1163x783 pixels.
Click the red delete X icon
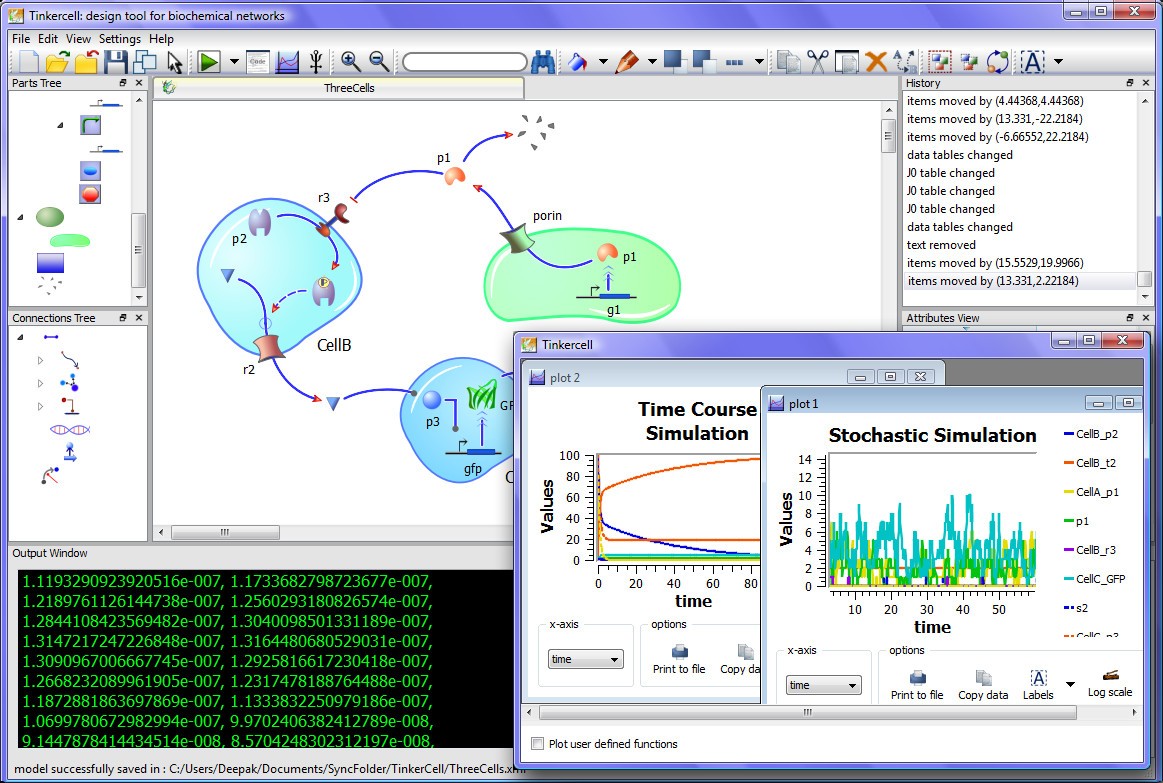tap(876, 61)
